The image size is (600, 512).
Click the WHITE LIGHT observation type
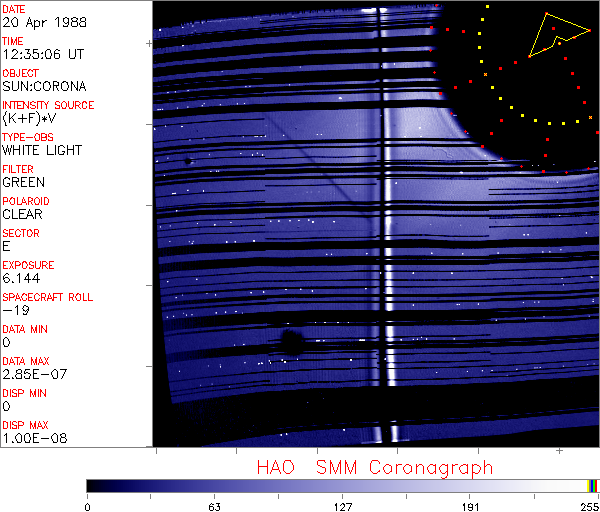[42, 151]
